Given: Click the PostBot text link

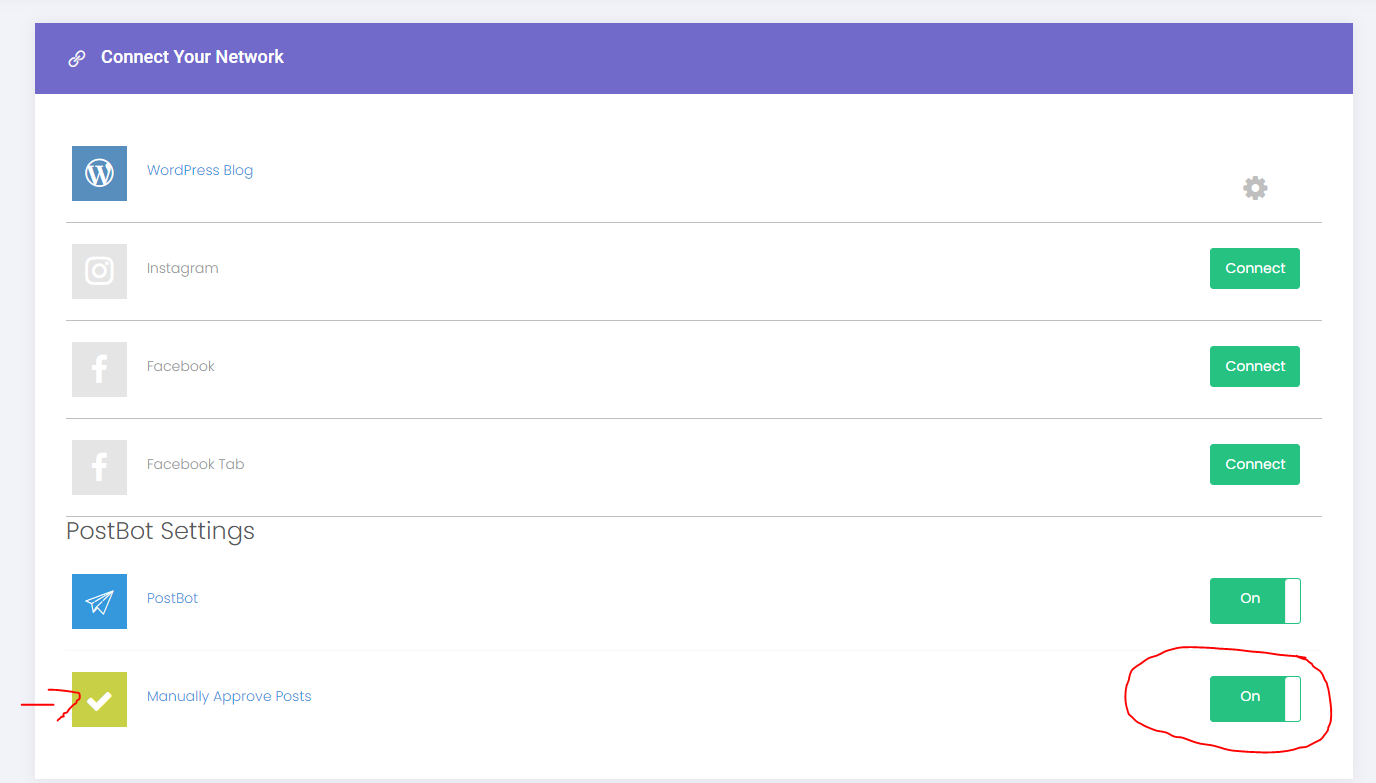Looking at the screenshot, I should pyautogui.click(x=172, y=598).
